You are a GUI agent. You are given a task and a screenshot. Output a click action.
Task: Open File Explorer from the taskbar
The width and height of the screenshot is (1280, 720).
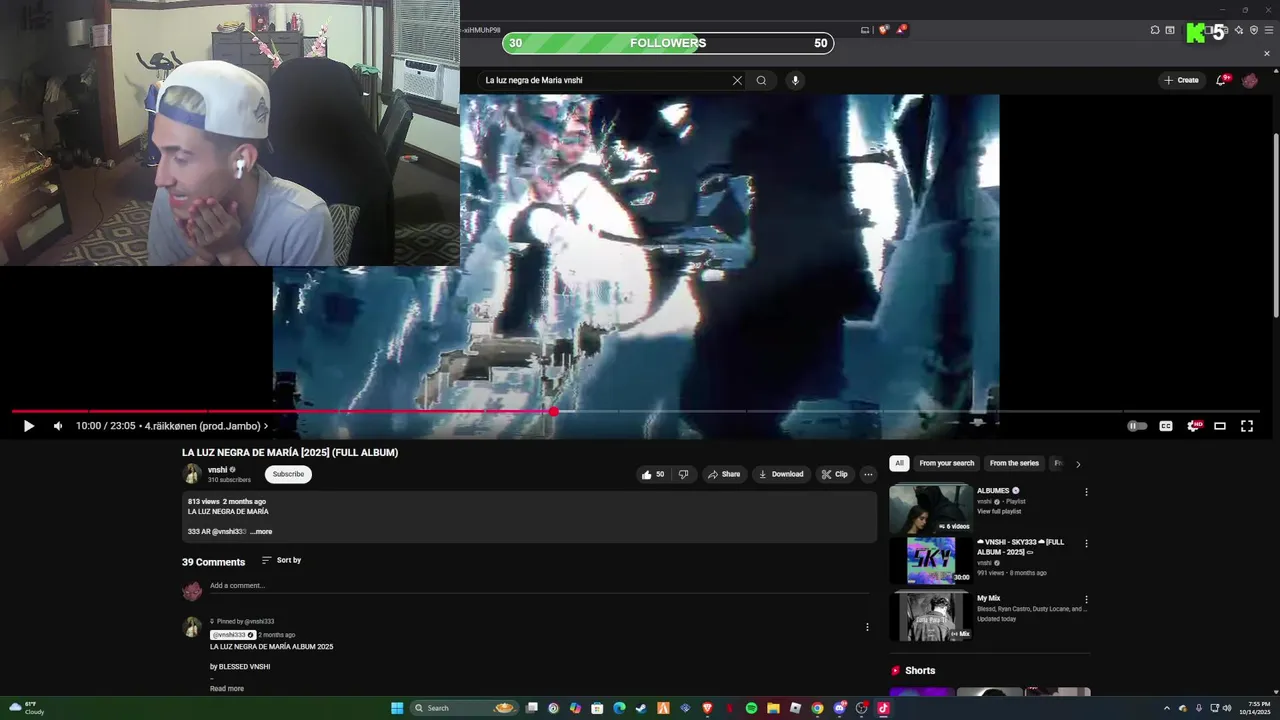click(x=773, y=708)
